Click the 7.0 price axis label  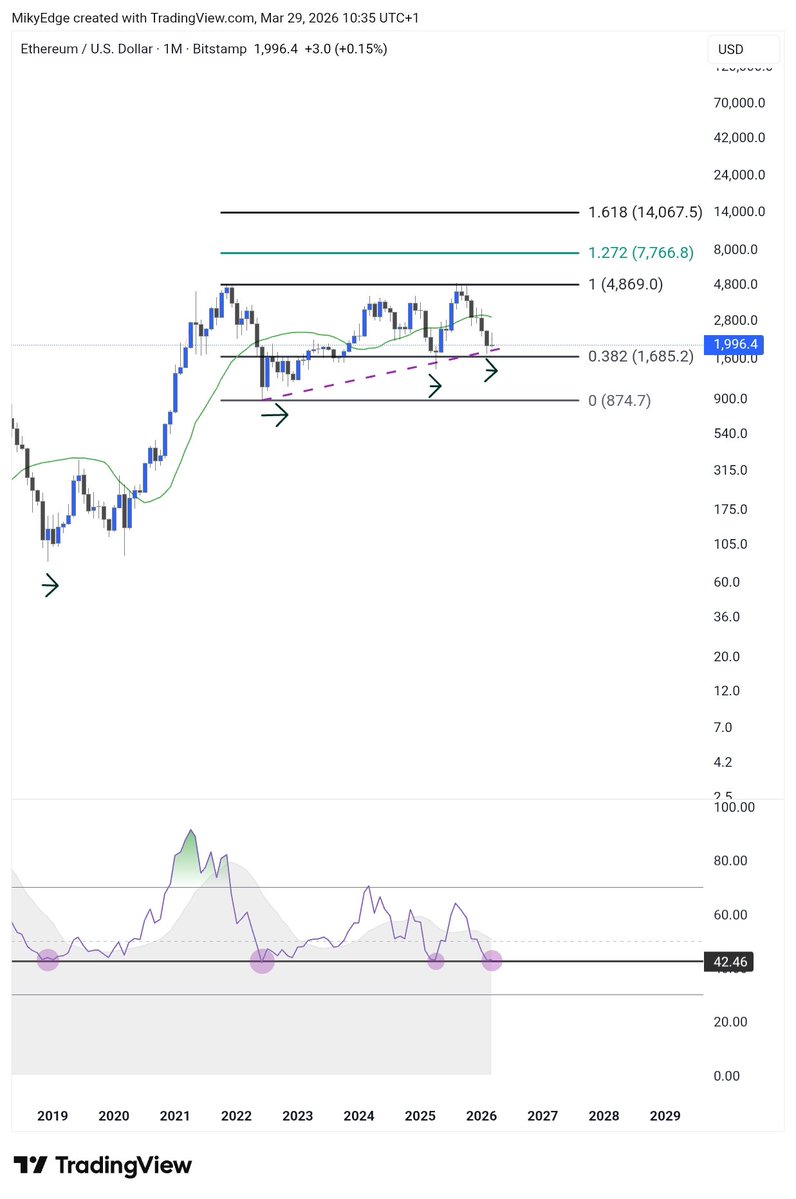pos(723,727)
